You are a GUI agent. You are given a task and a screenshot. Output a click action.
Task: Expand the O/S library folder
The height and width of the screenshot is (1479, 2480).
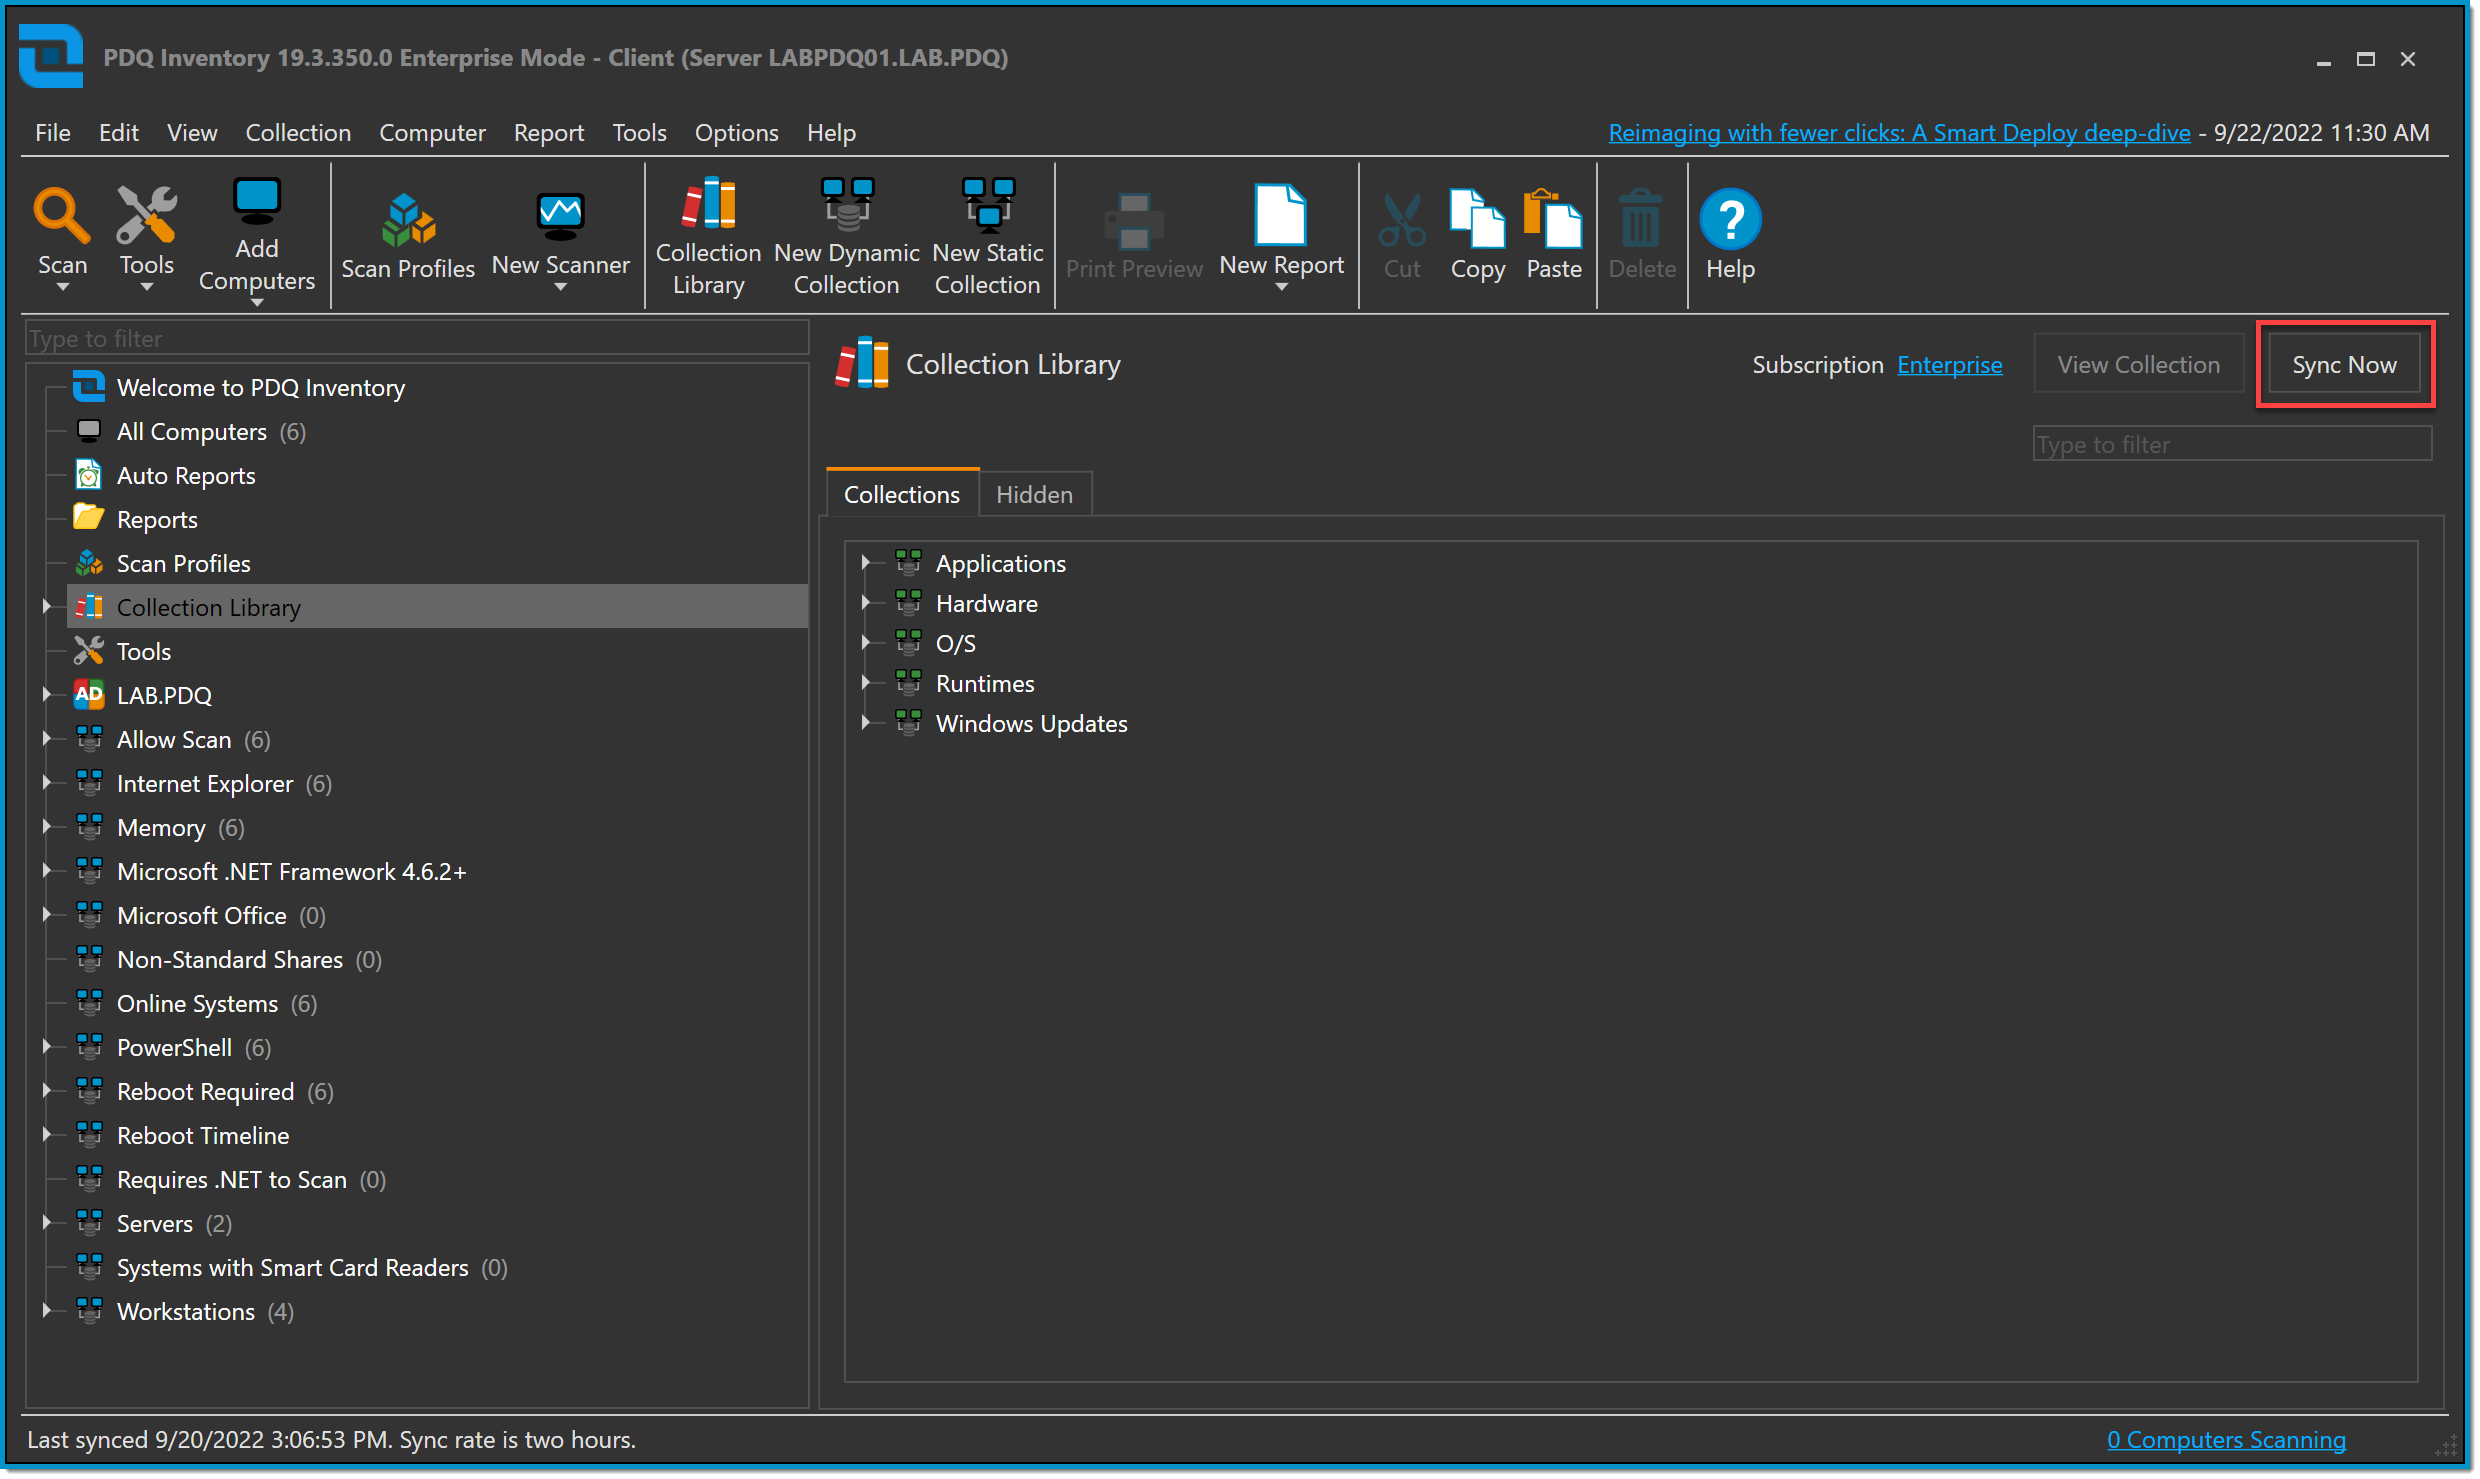coord(866,642)
